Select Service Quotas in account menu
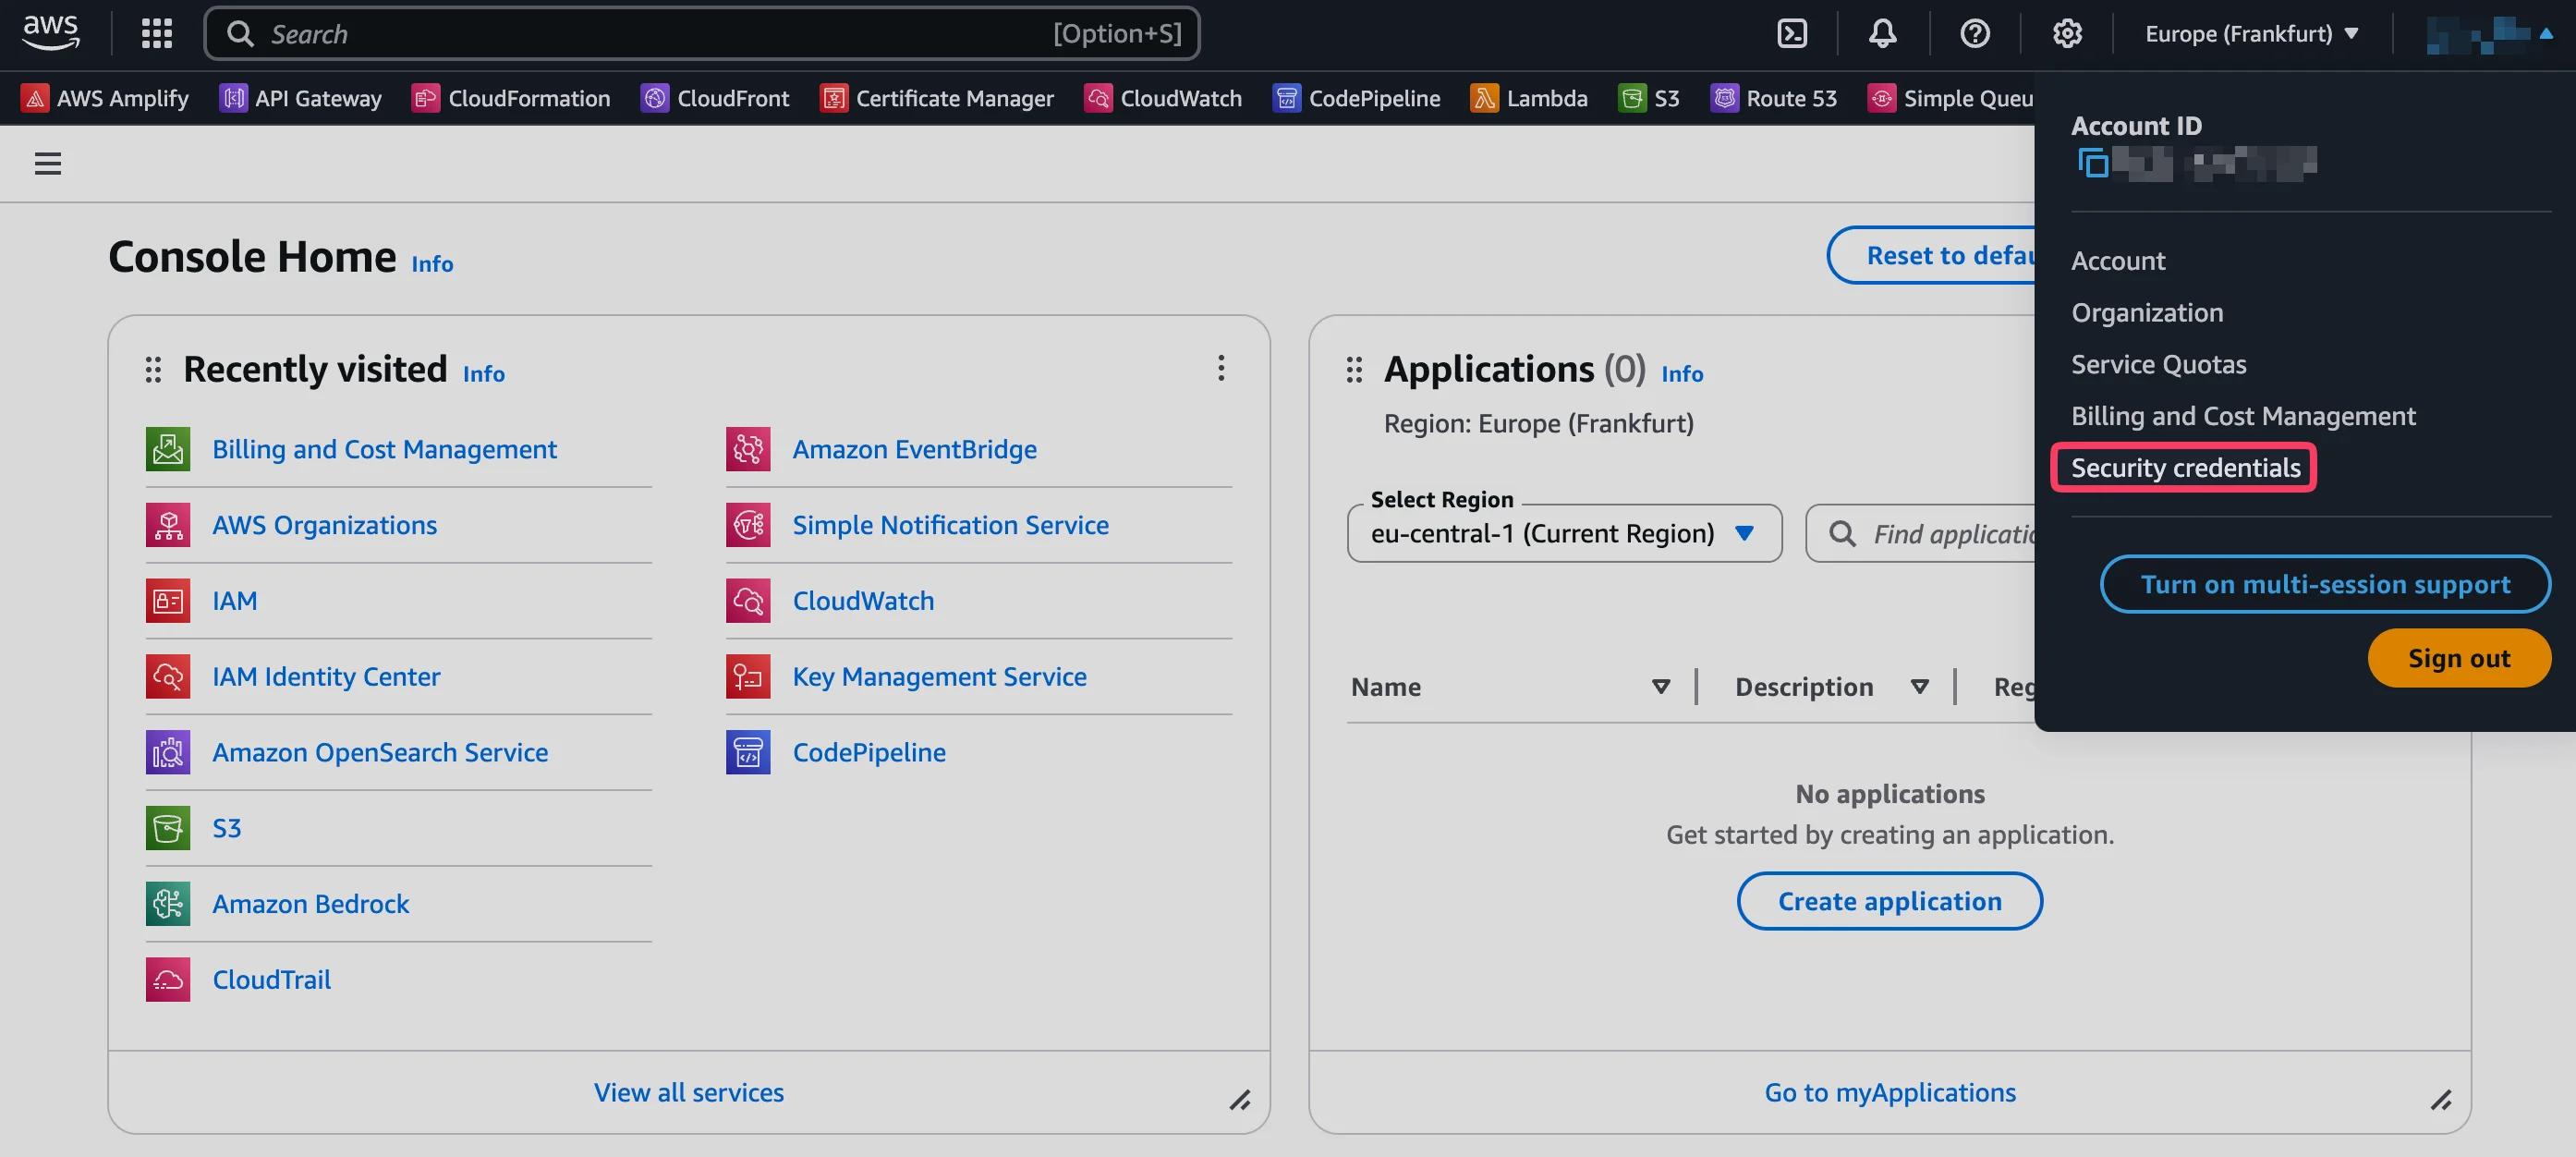This screenshot has height=1157, width=2576. (2158, 364)
